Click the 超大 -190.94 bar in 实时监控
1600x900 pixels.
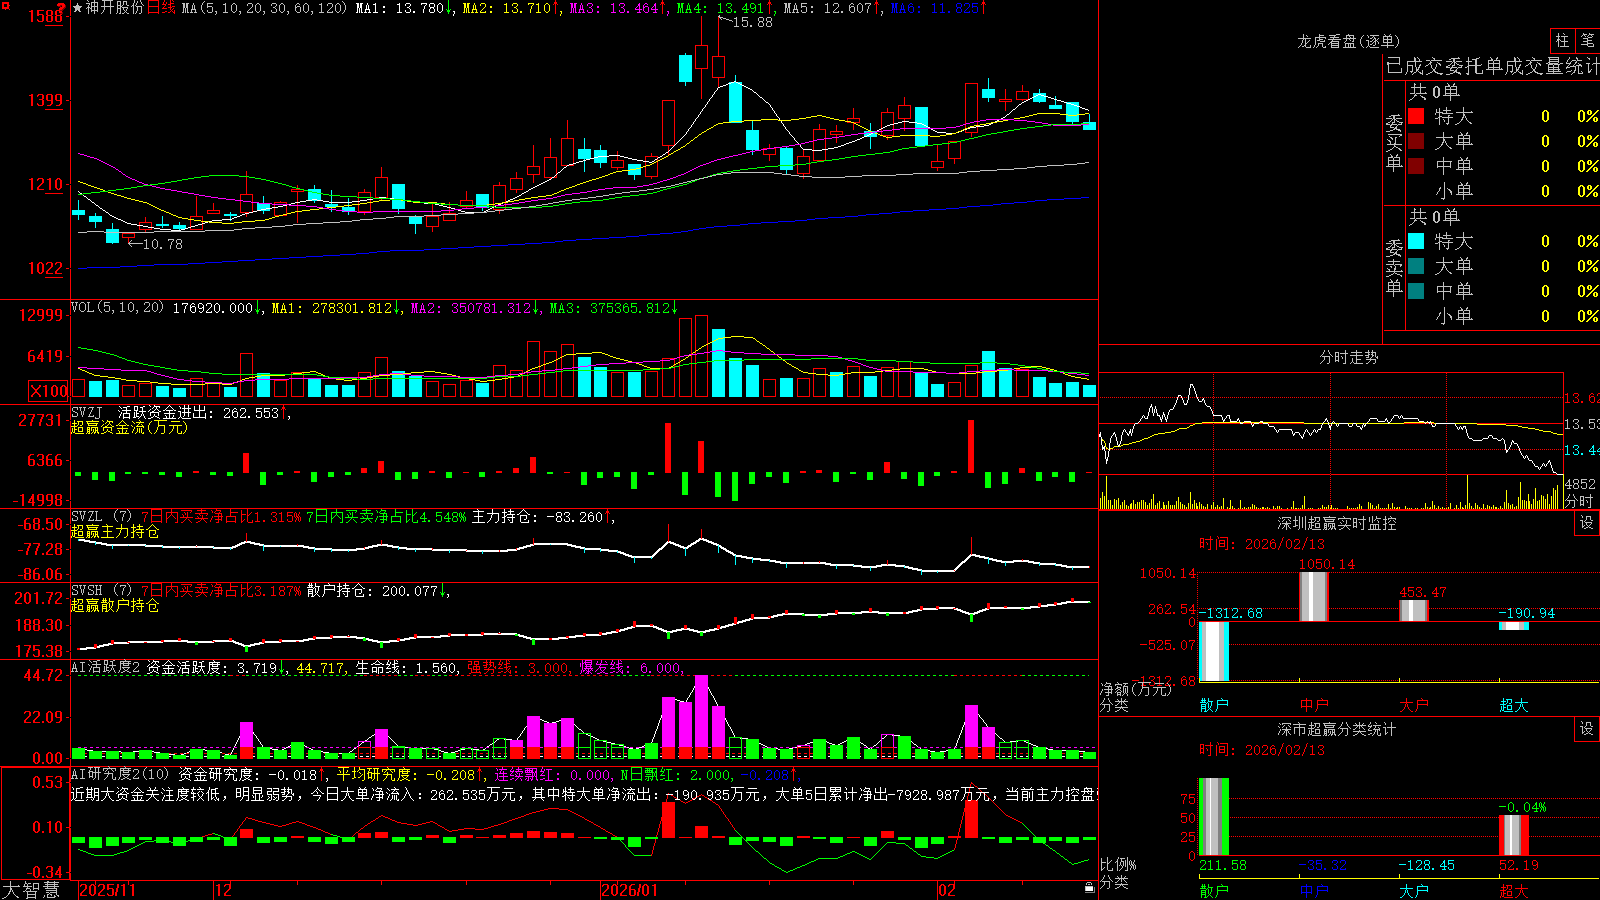tap(1514, 626)
